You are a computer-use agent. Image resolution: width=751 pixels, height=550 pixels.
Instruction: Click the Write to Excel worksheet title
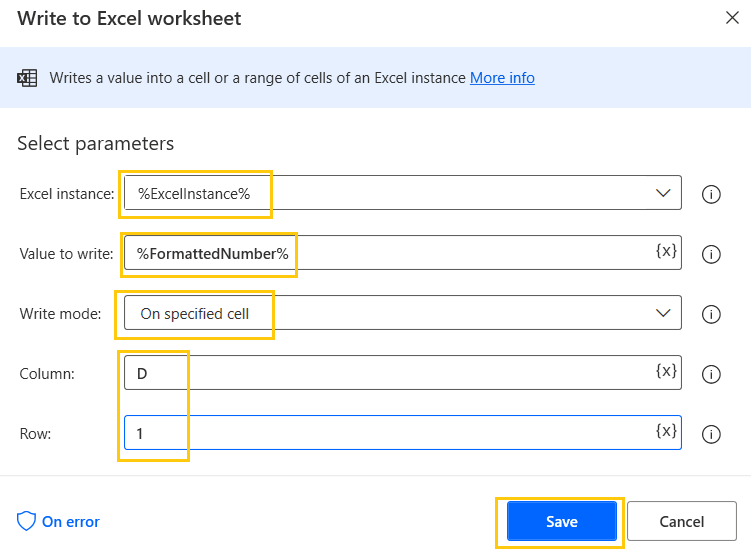click(x=129, y=18)
